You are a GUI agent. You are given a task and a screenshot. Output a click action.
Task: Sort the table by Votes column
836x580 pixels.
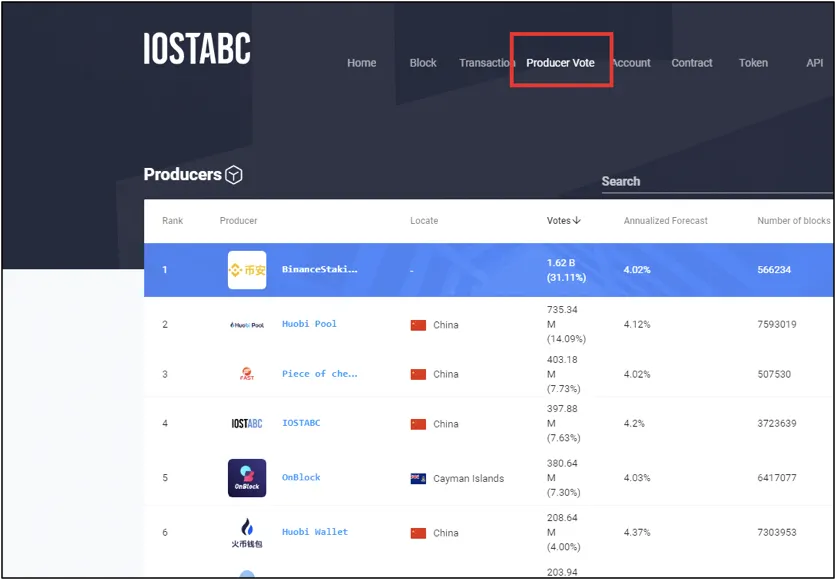click(564, 221)
